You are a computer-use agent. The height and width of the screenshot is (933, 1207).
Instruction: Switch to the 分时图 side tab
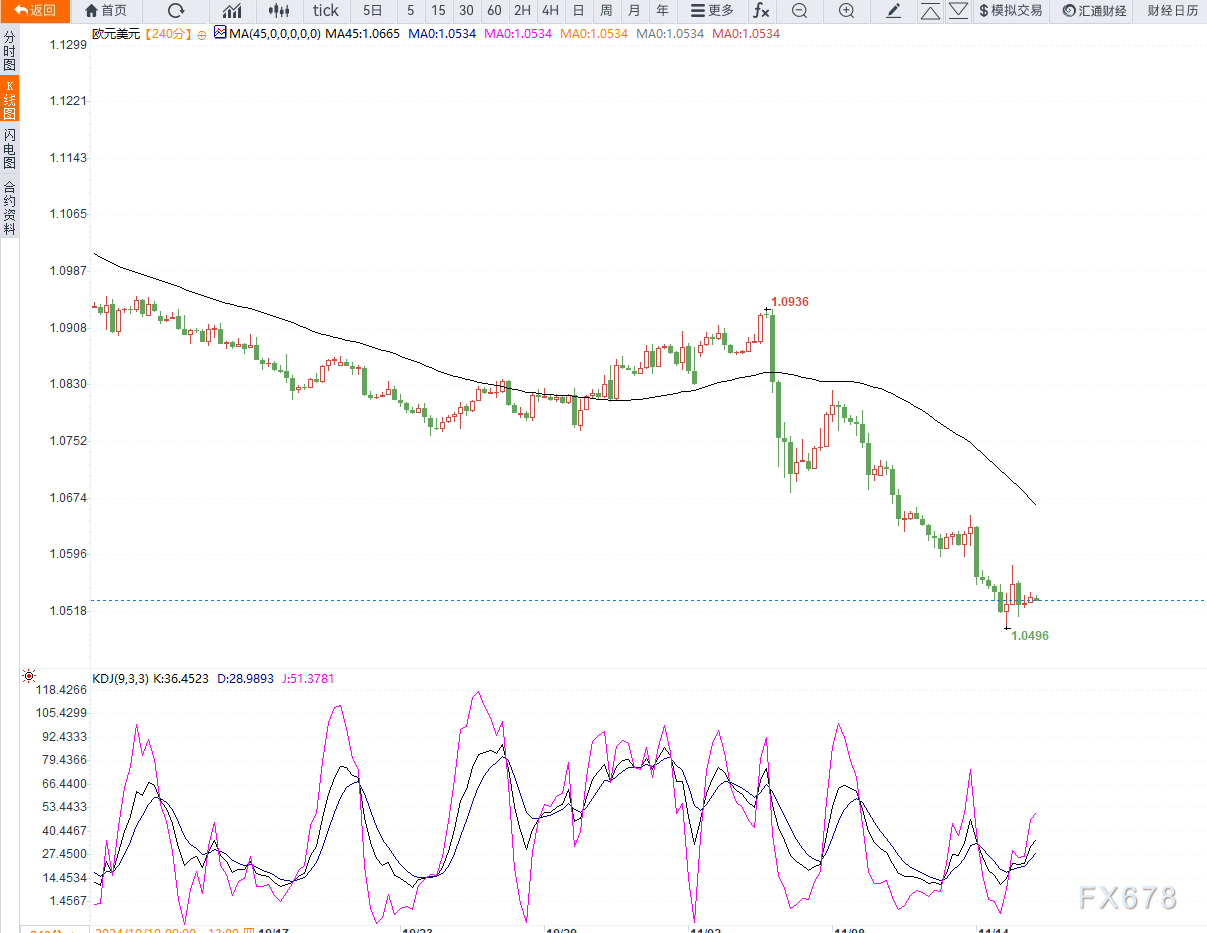click(x=9, y=50)
